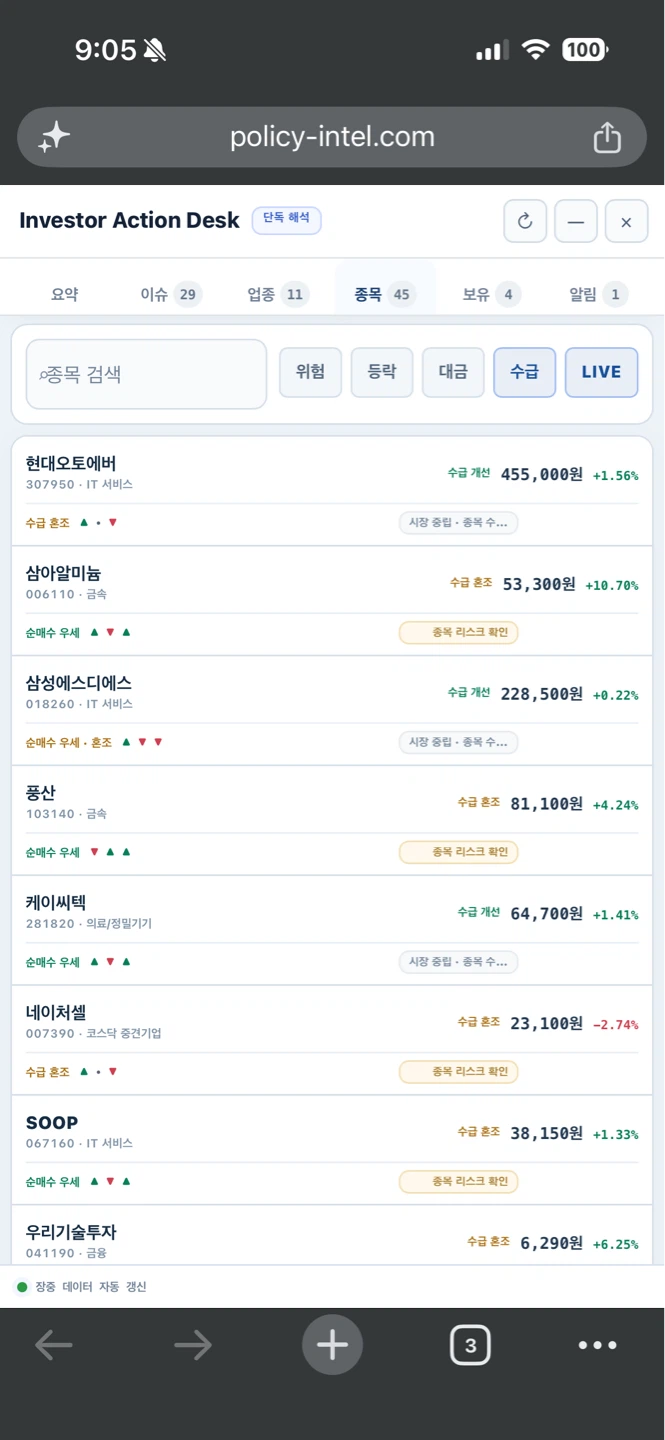Viewport: 665px width, 1440px height.
Task: Tap the sparkle icon in the address bar
Action: pyautogui.click(x=54, y=137)
